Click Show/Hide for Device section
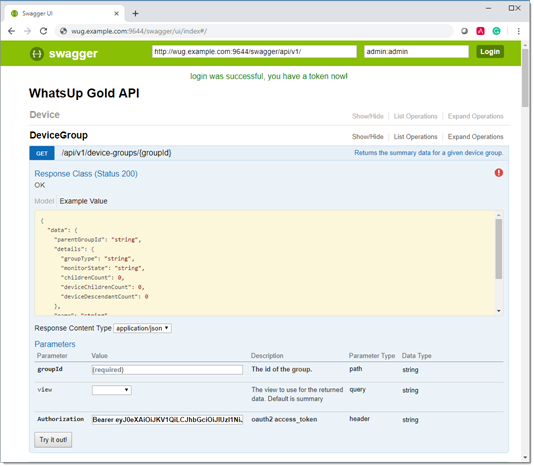 (367, 116)
